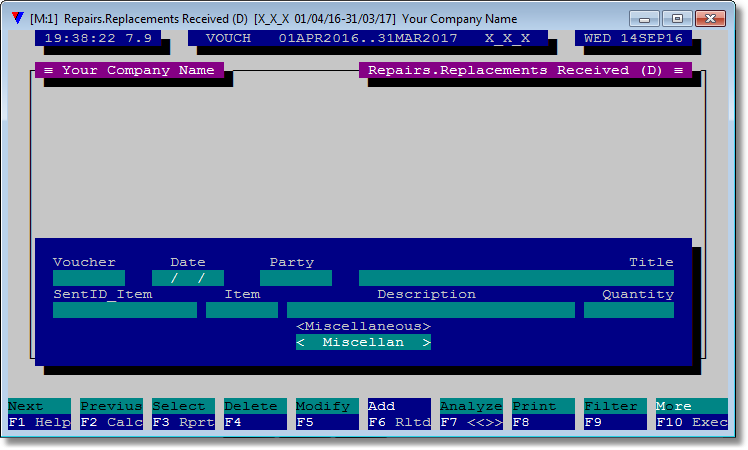Click the VOUCH 01APR2016..31MAR2017 status panel
Image resolution: width=748 pixels, height=450 pixels.
[368, 38]
